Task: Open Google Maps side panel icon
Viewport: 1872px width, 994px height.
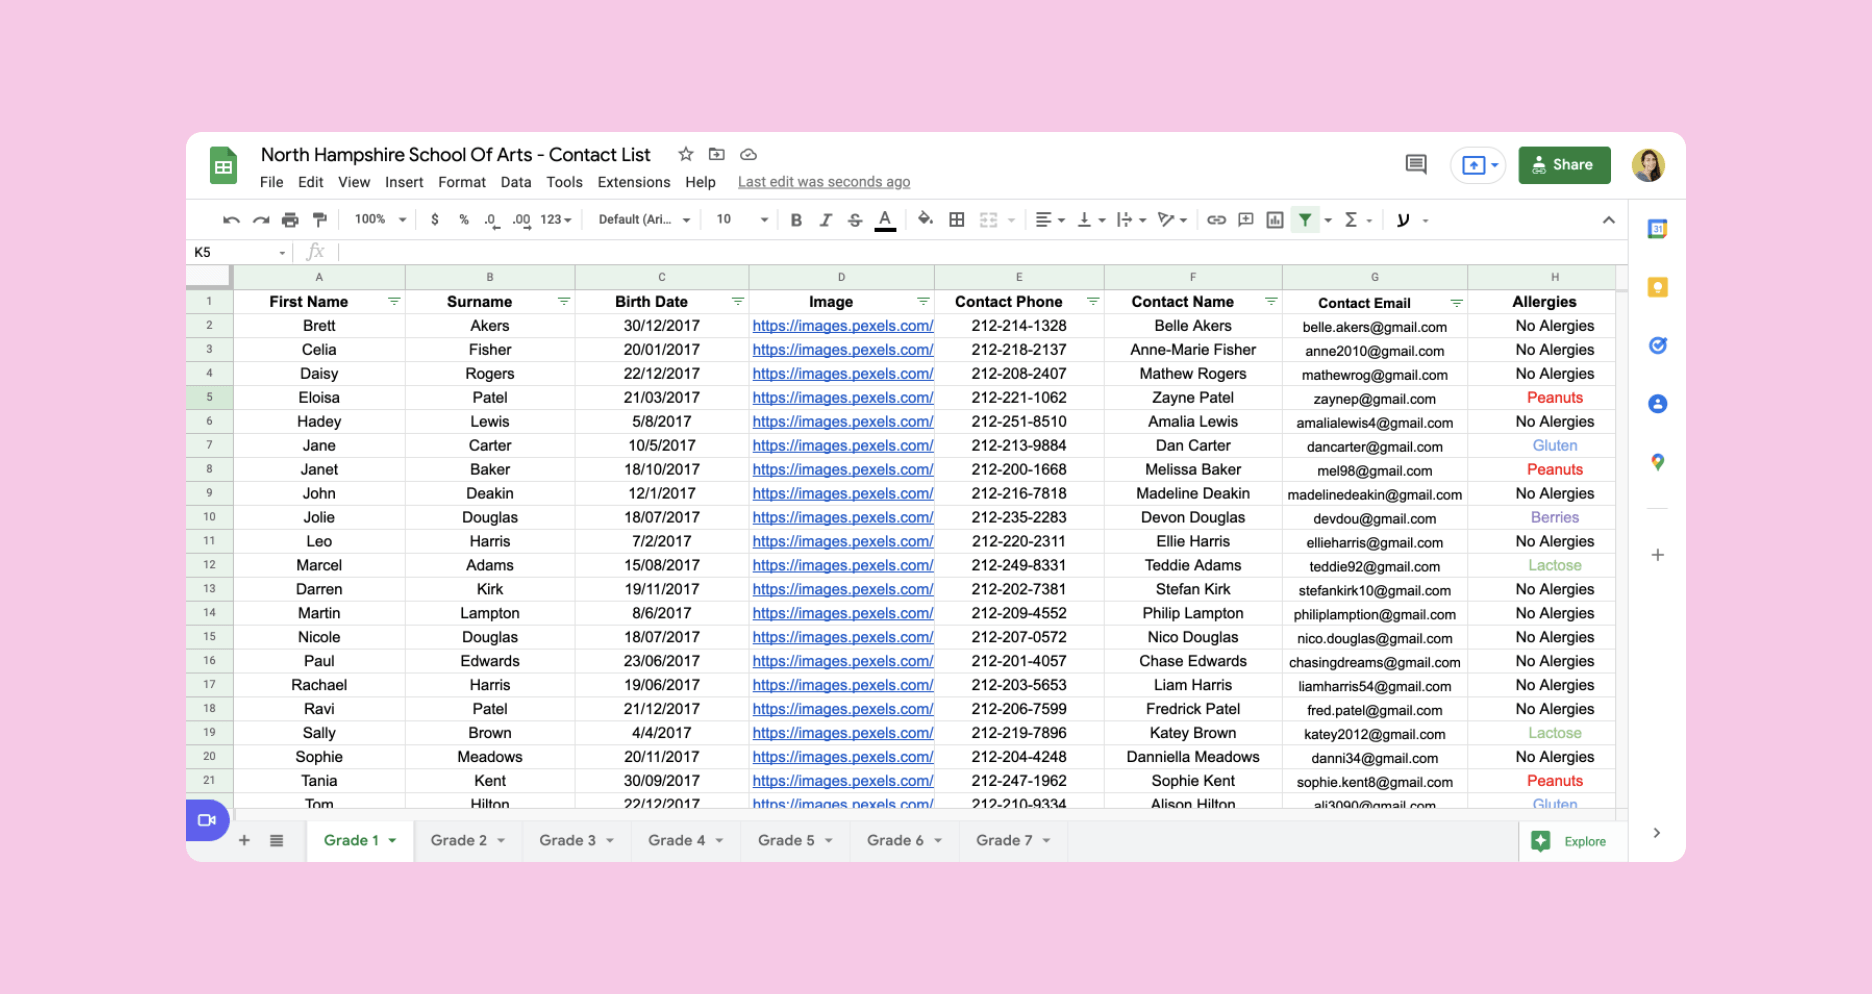Action: pyautogui.click(x=1657, y=462)
